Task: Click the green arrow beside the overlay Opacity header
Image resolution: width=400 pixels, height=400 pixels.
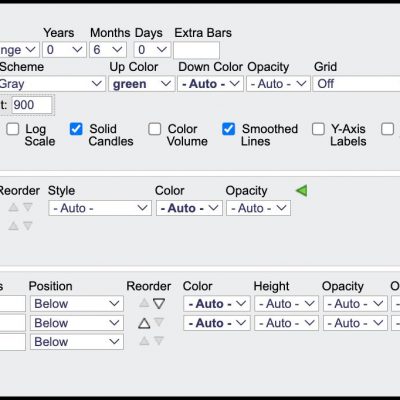Action: 302,191
